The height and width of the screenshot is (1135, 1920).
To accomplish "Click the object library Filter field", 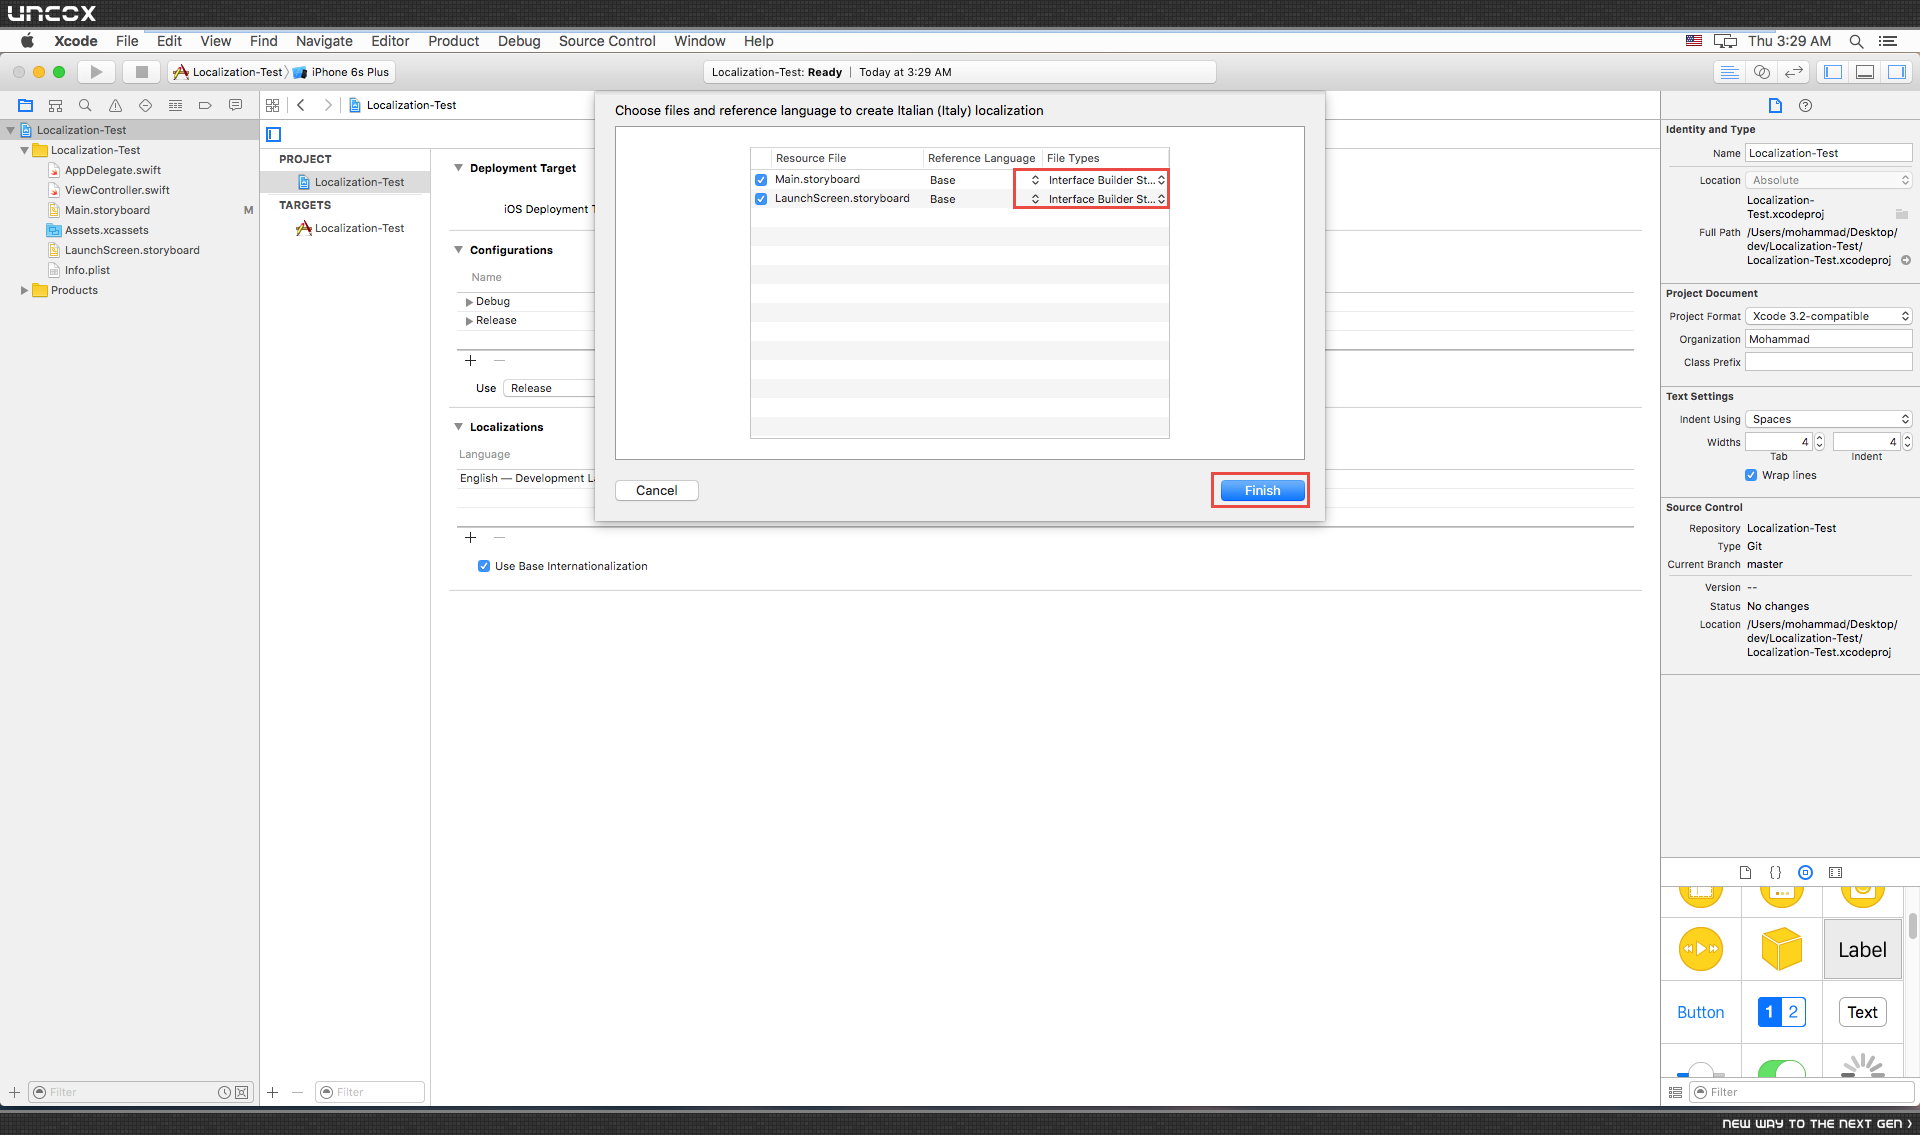I will point(1801,1092).
